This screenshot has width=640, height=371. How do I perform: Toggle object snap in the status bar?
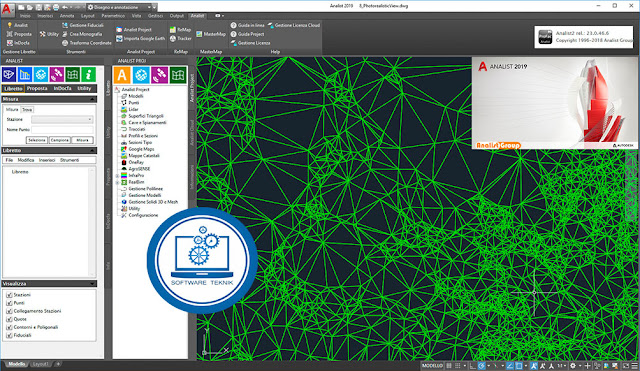coord(518,366)
